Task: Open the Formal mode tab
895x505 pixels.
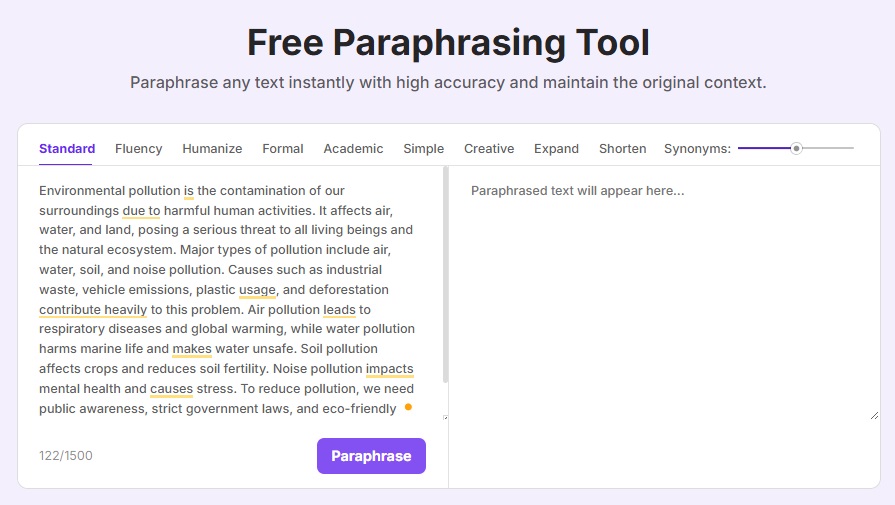Action: 283,149
